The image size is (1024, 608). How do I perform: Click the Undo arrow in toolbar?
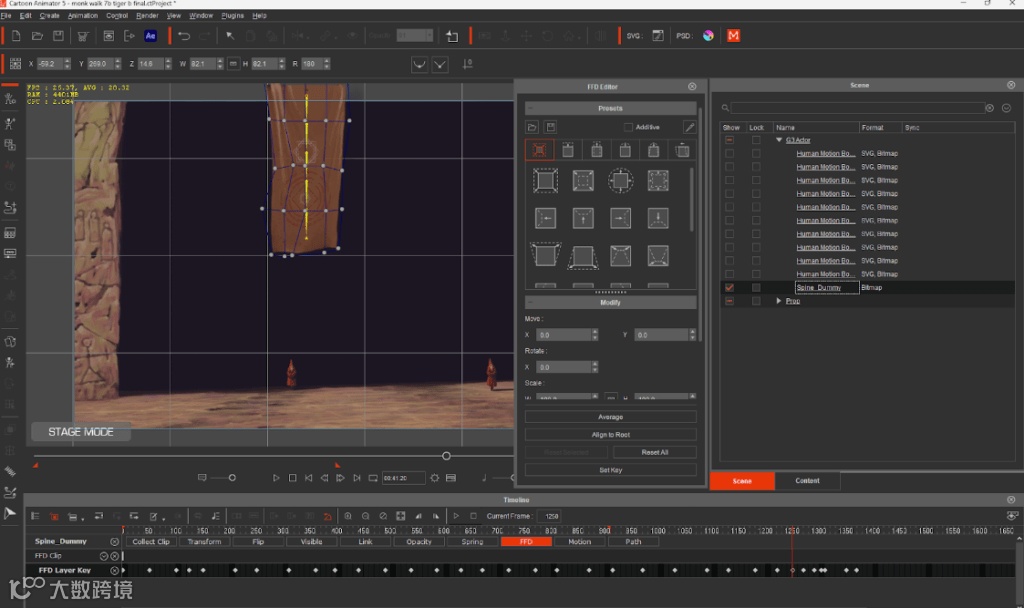click(x=184, y=36)
